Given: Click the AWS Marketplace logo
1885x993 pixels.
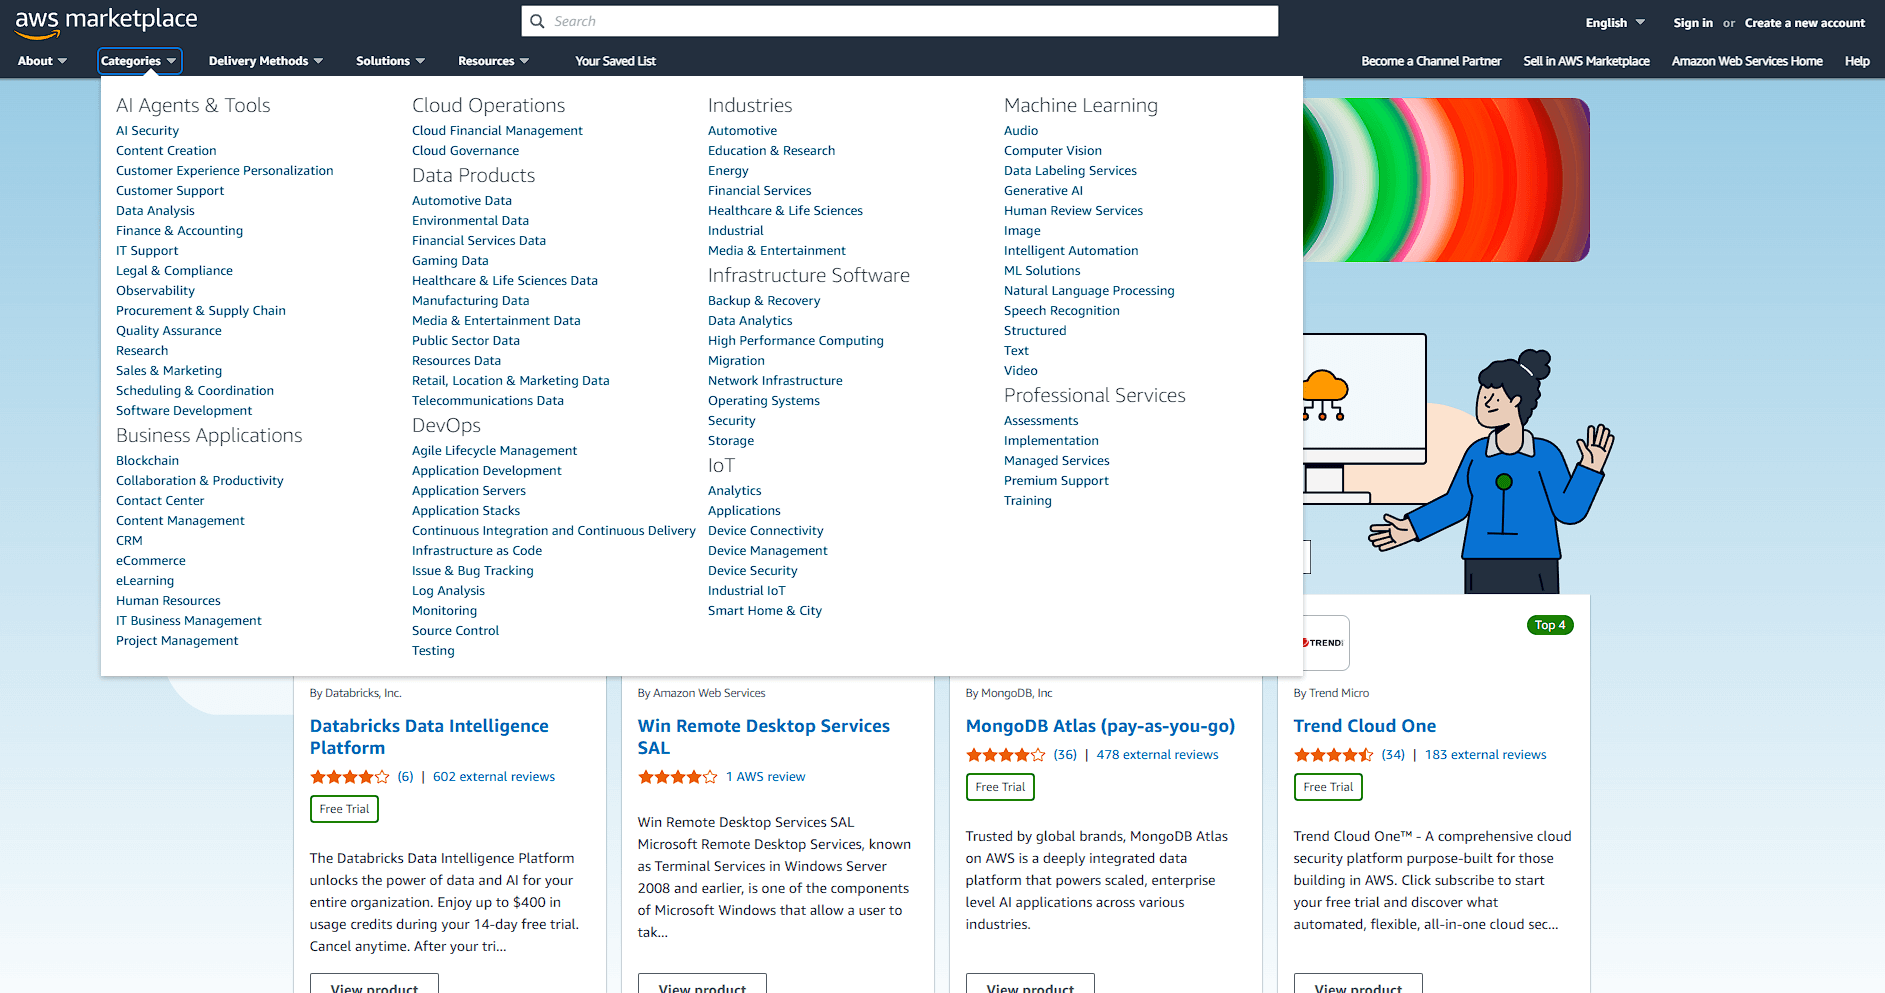Looking at the screenshot, I should 106,22.
